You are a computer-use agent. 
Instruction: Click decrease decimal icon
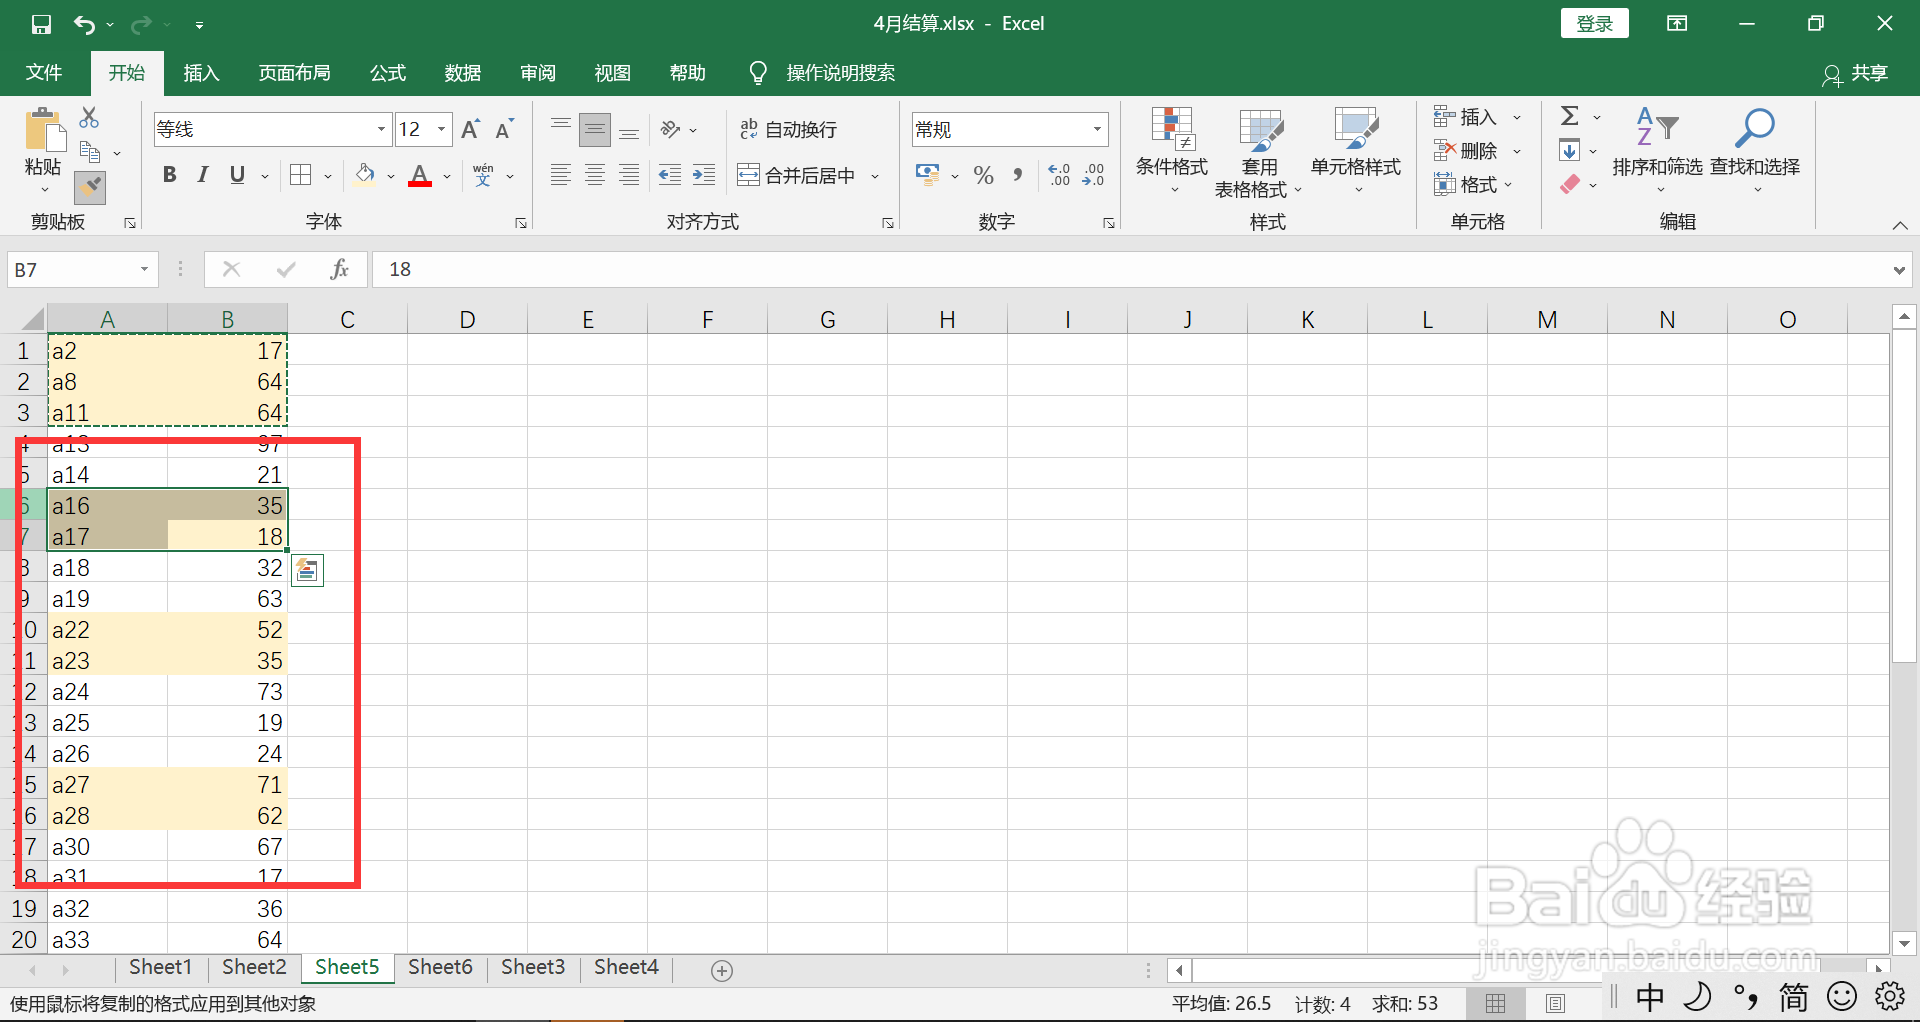[1094, 175]
